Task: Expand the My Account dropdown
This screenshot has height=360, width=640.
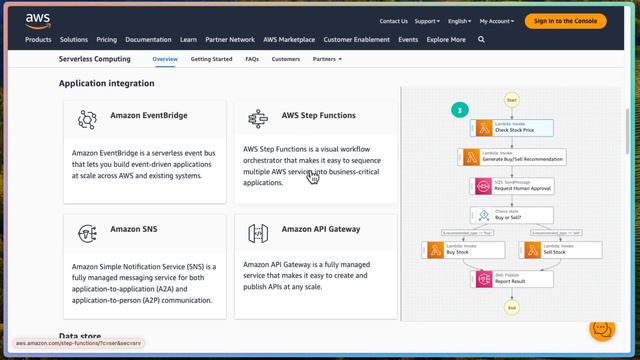Action: point(496,21)
